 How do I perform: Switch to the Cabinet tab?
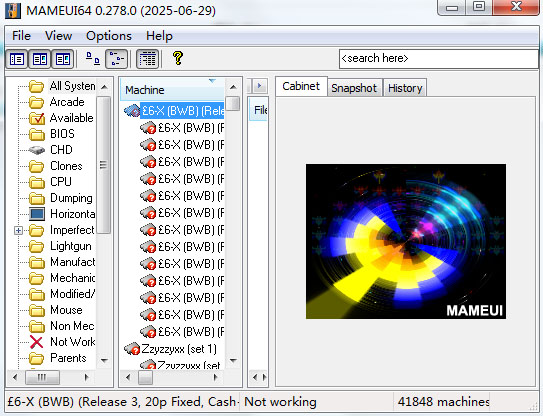tap(301, 86)
